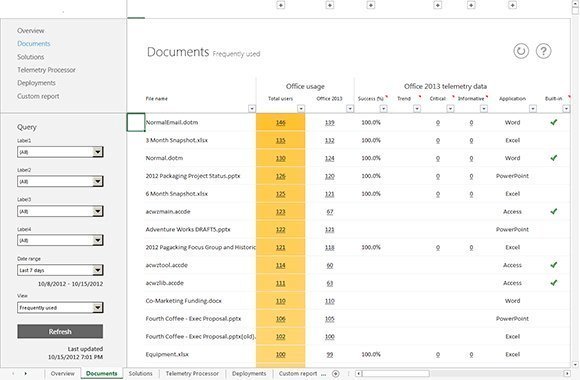Open the Label1 combo box
This screenshot has width=580, height=380.
(60, 152)
